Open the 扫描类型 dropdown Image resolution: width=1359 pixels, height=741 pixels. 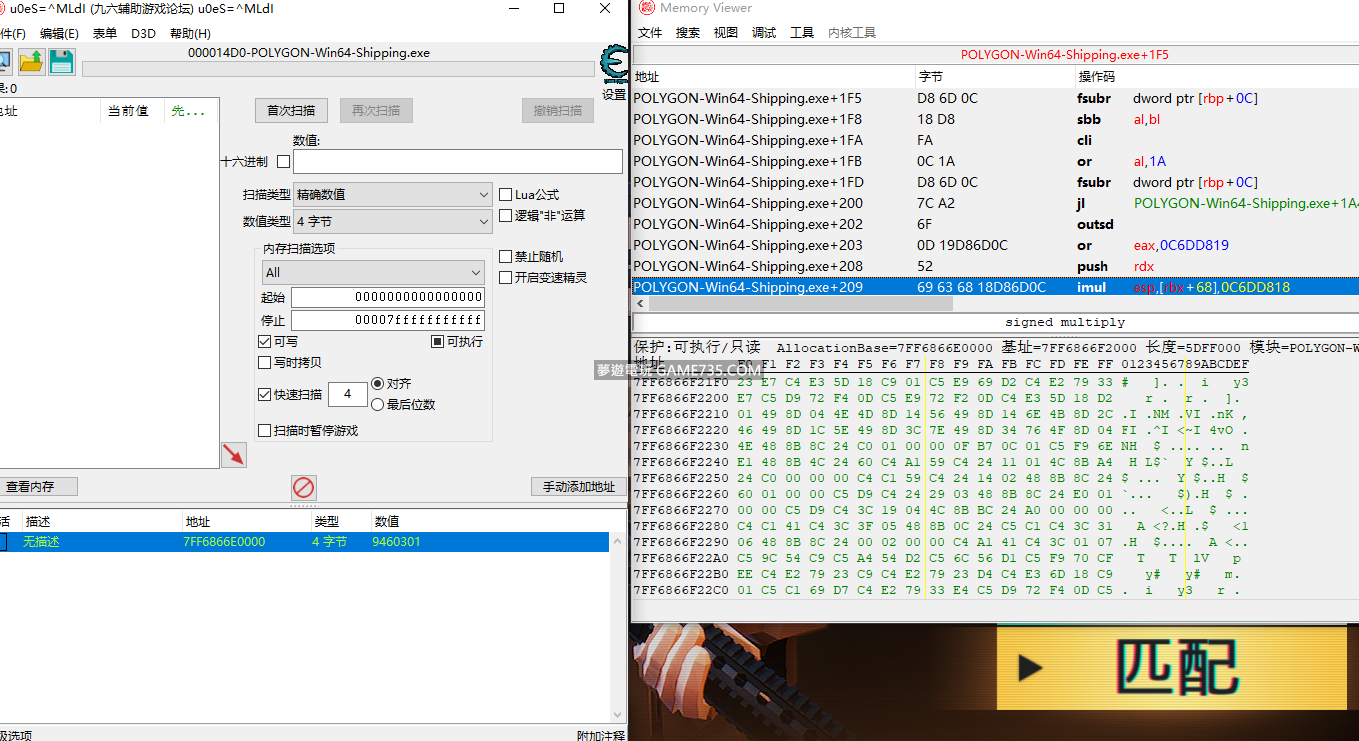point(391,195)
